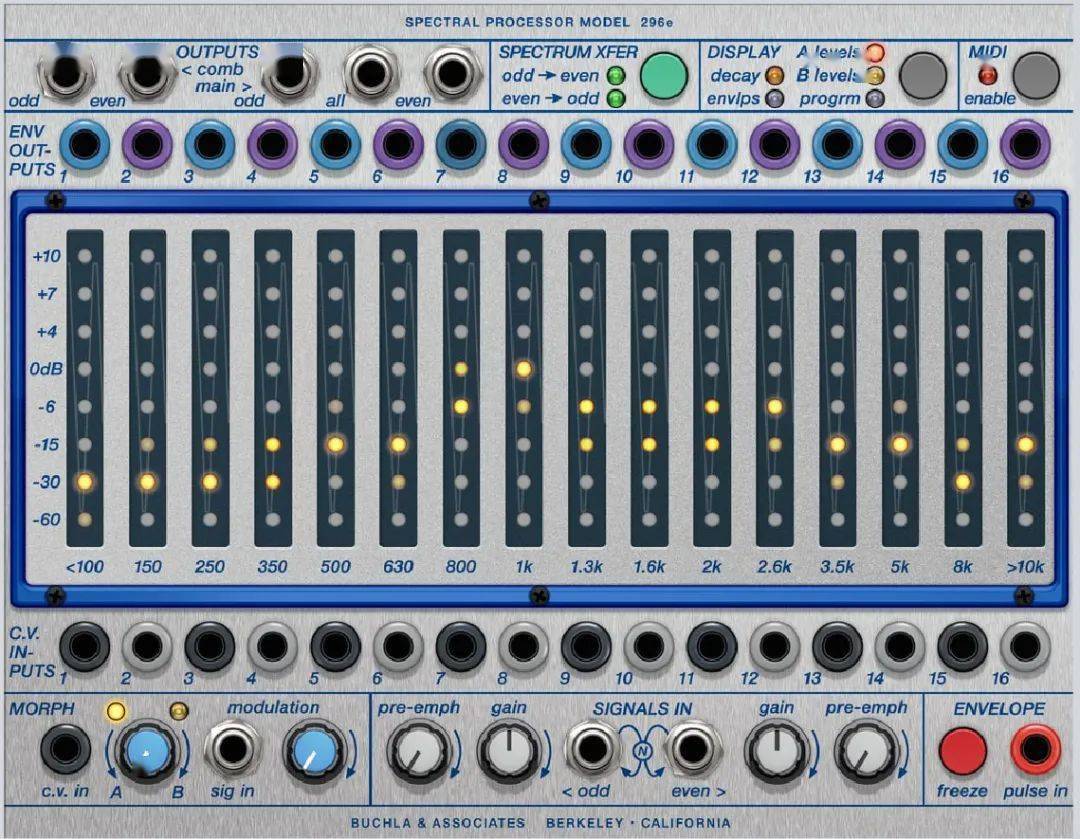Click envelope output jack 8
The height and width of the screenshot is (839, 1080).
(x=523, y=145)
